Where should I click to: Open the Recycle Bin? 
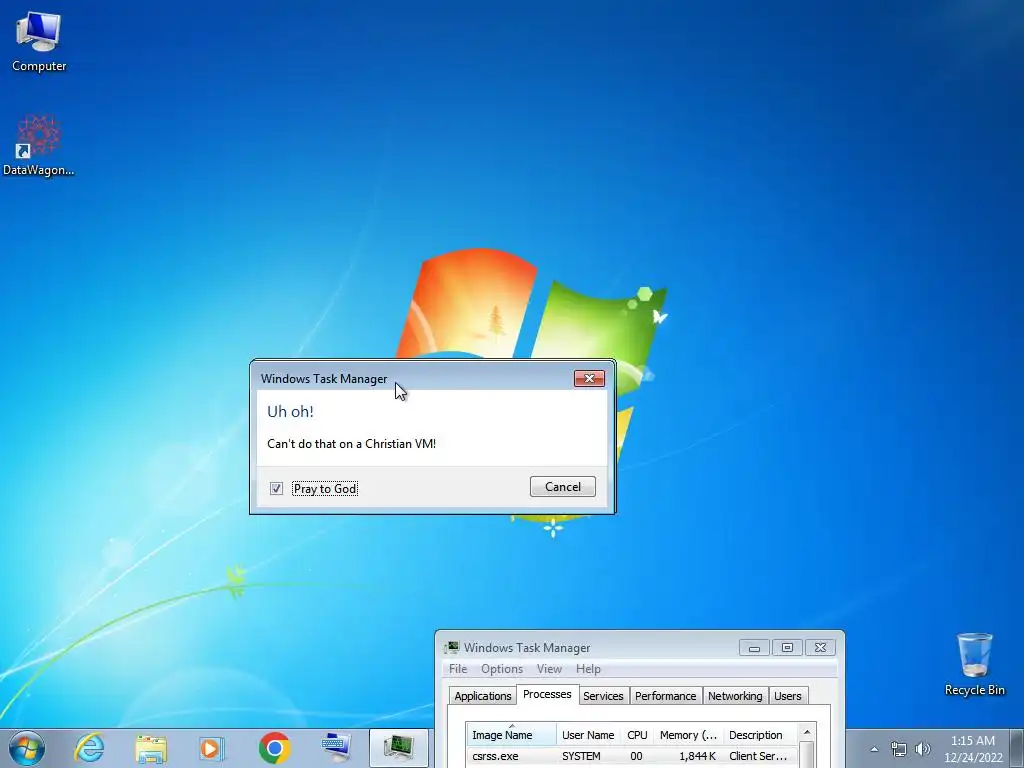(974, 664)
